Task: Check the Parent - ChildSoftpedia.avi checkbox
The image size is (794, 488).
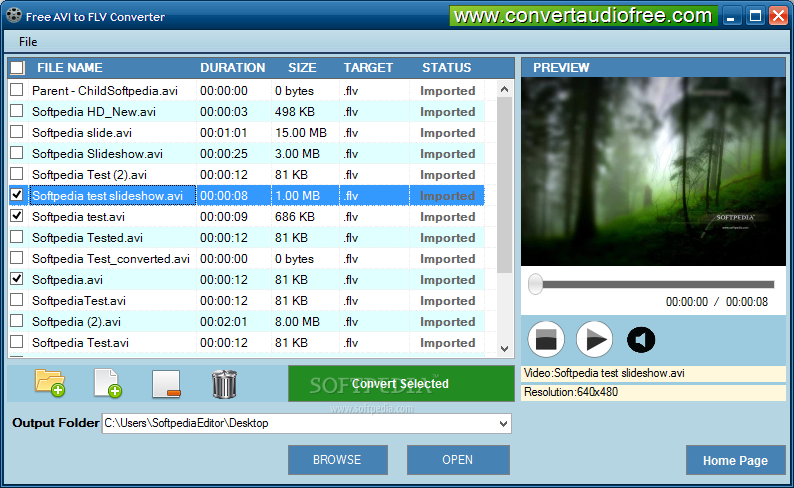Action: point(17,90)
